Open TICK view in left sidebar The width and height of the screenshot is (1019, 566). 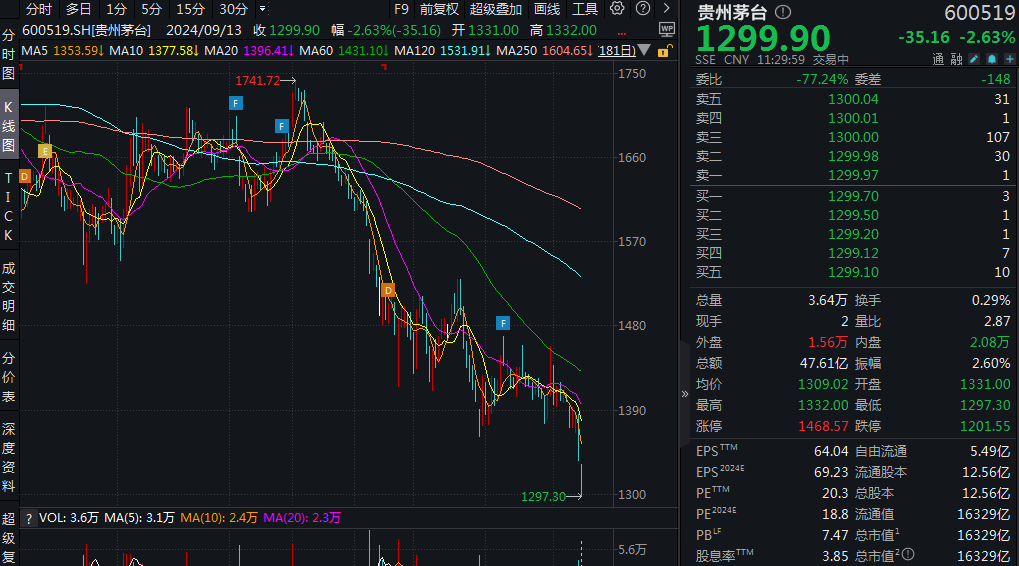coord(8,207)
